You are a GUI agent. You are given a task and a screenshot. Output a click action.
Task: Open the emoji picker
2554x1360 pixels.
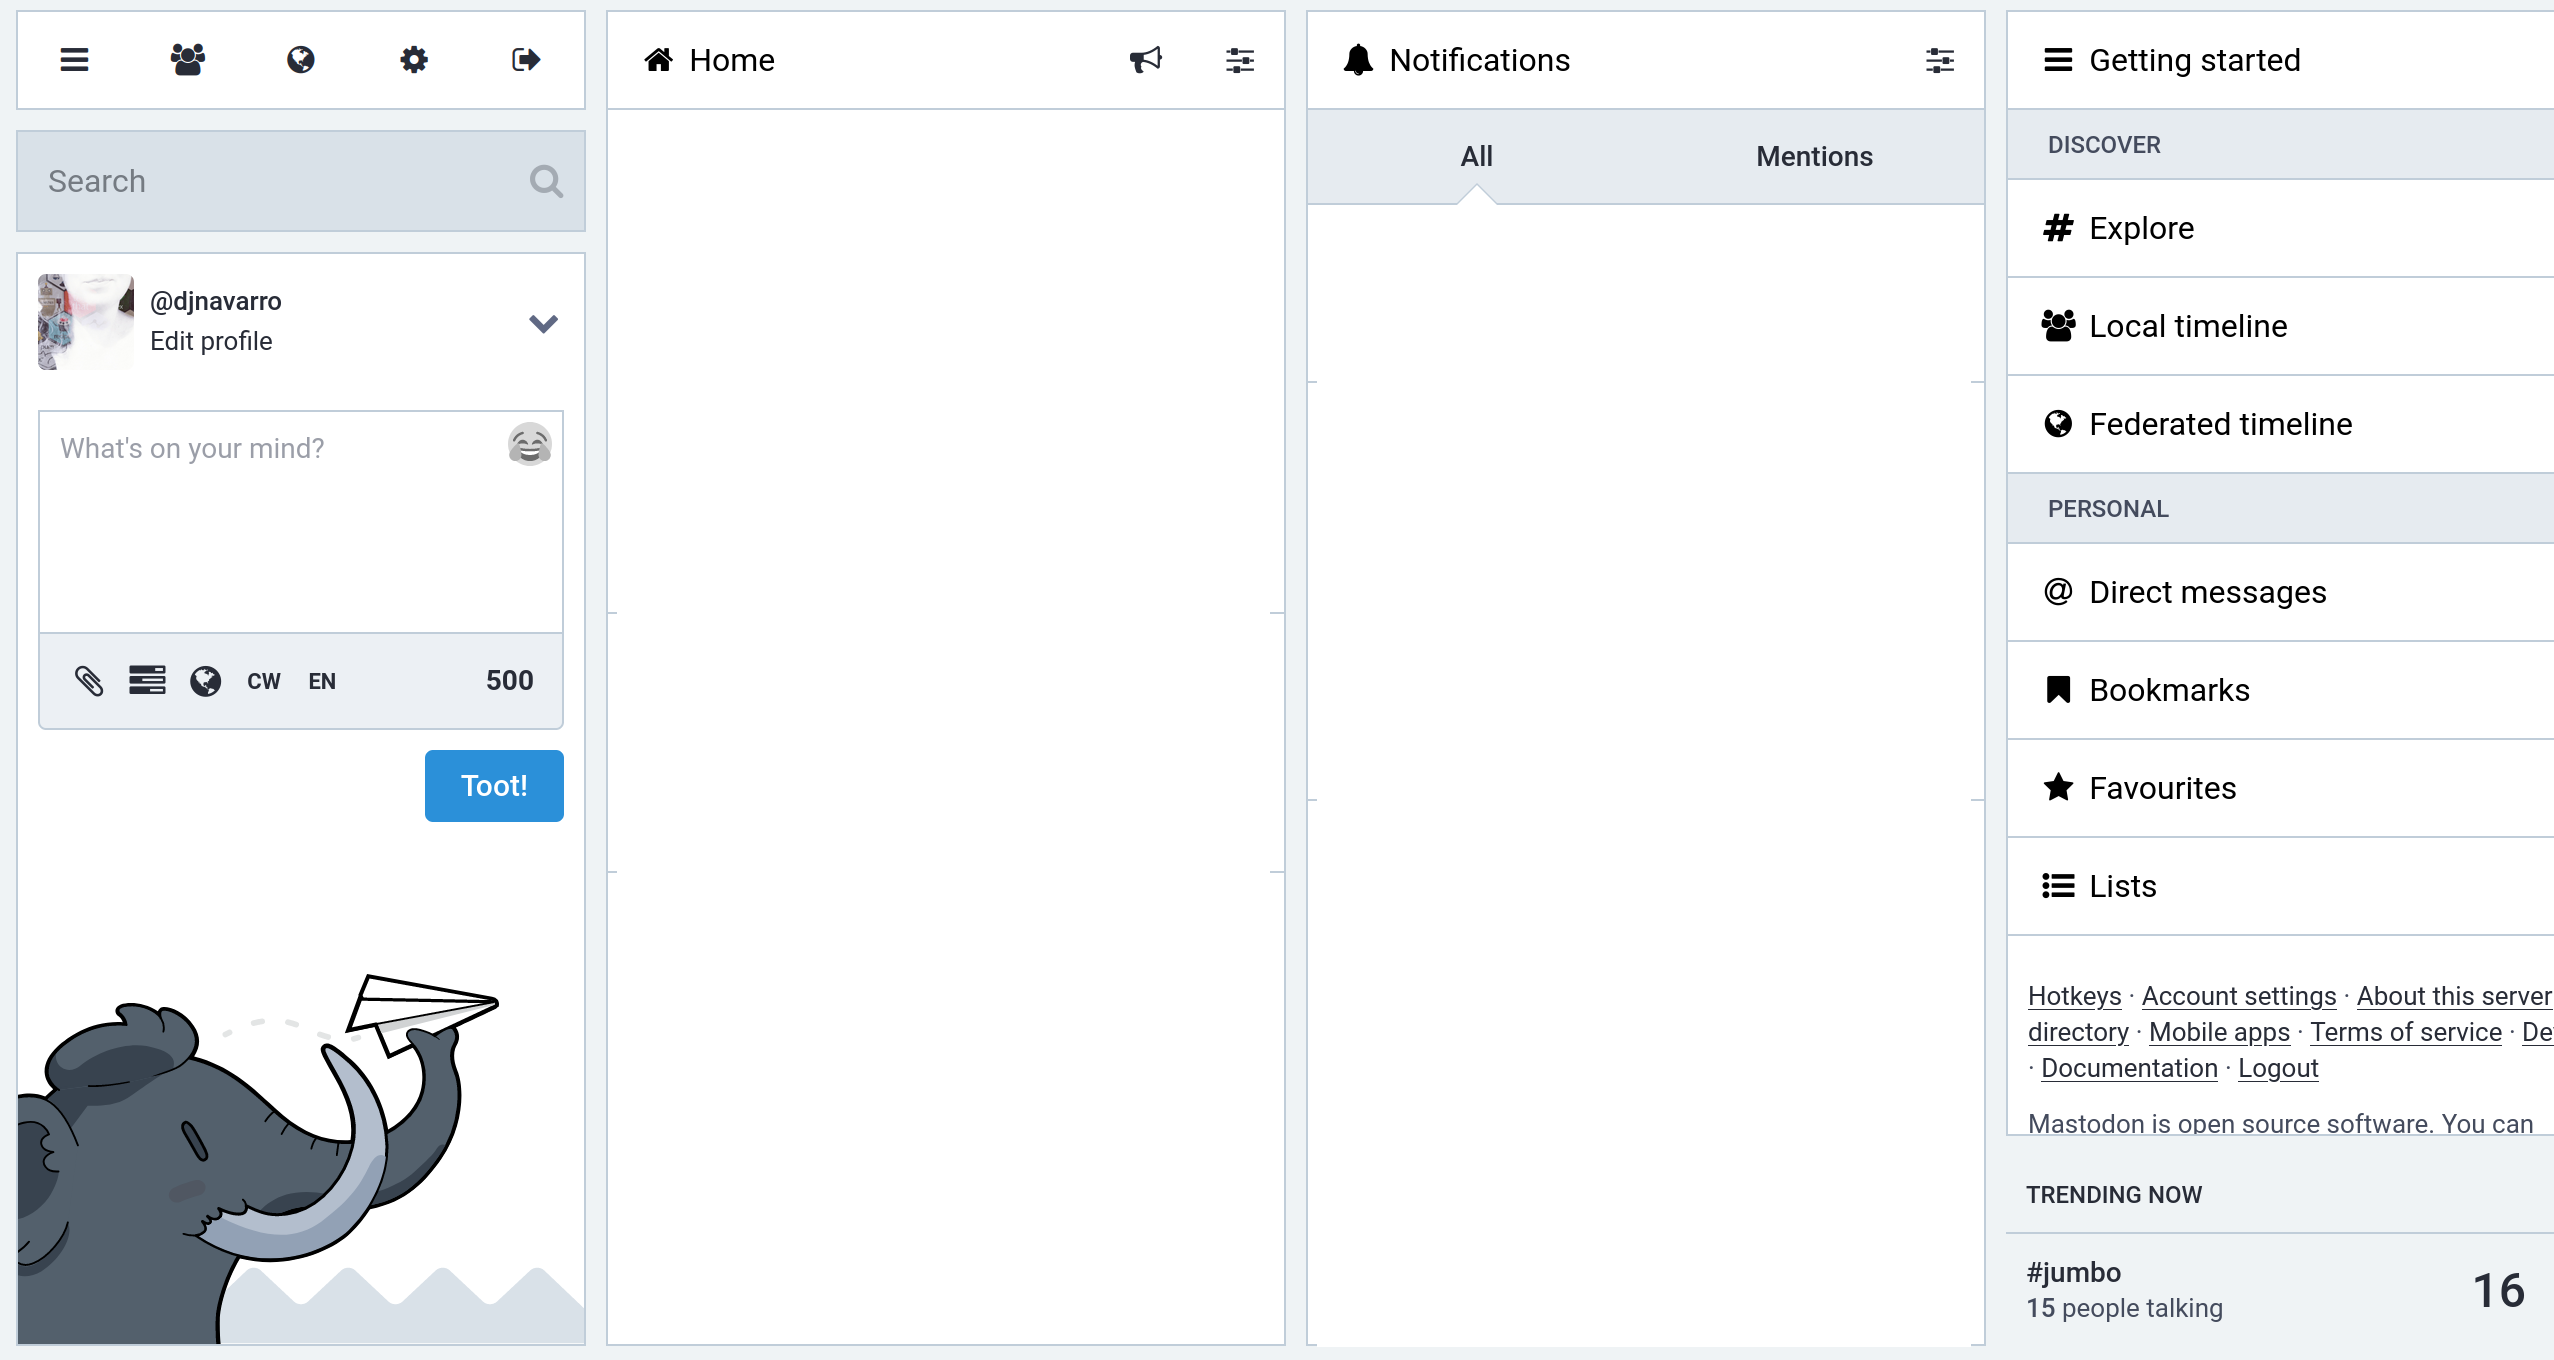click(x=530, y=444)
